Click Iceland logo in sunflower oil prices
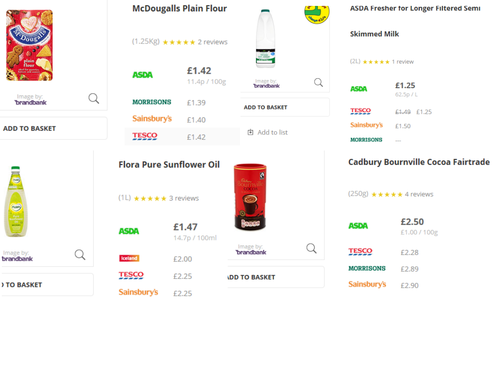Viewport: 500px width, 375px height. pos(129,258)
